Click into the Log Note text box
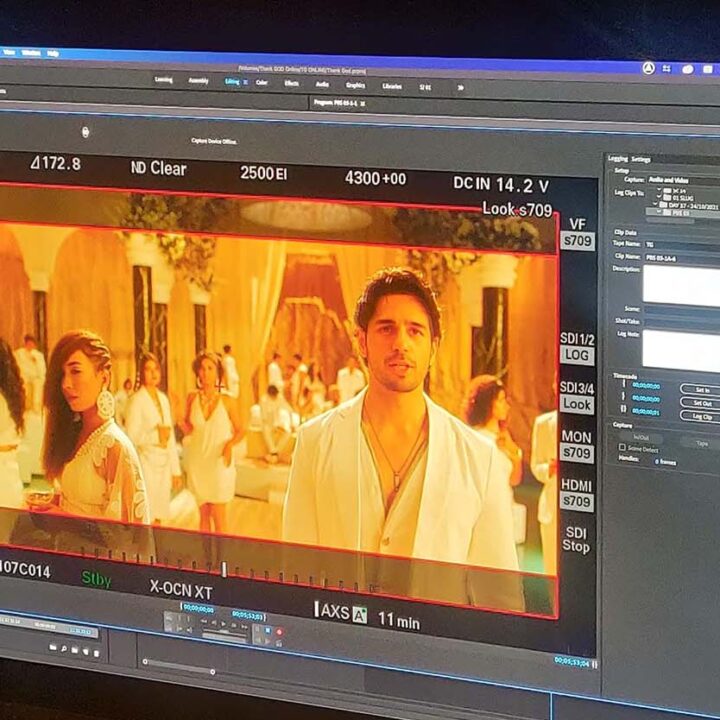This screenshot has width=720, height=720. click(681, 350)
